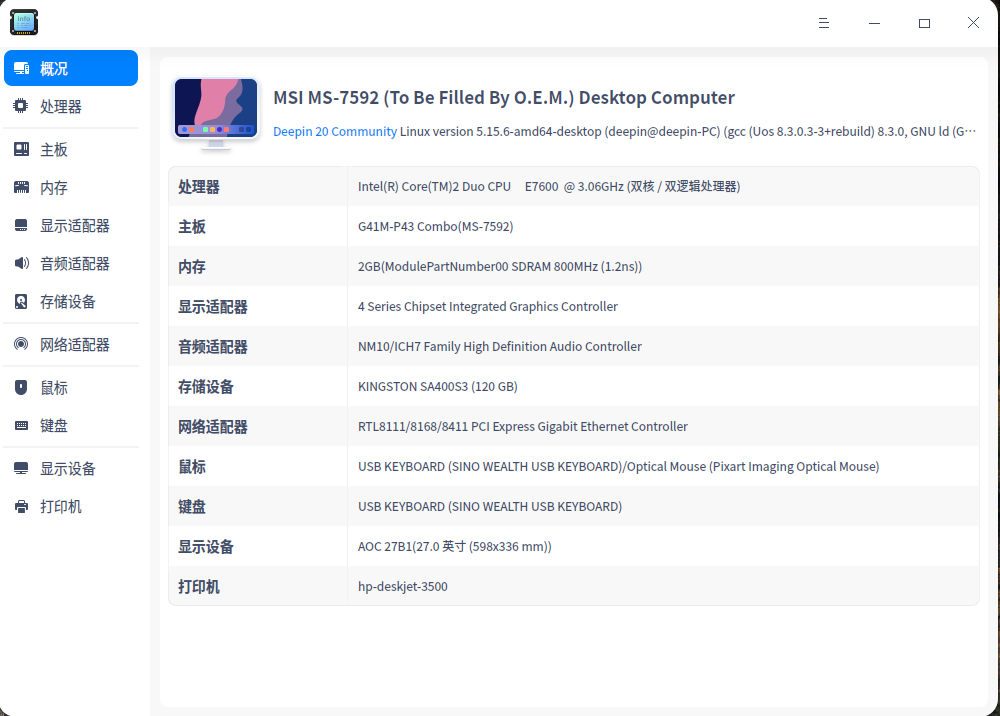The width and height of the screenshot is (1000, 716).
Task: Click the 显示设备 row label in table
Action: (205, 547)
